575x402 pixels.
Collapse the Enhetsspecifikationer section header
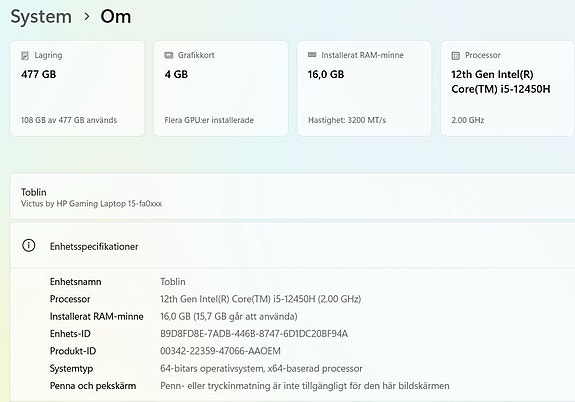point(293,245)
